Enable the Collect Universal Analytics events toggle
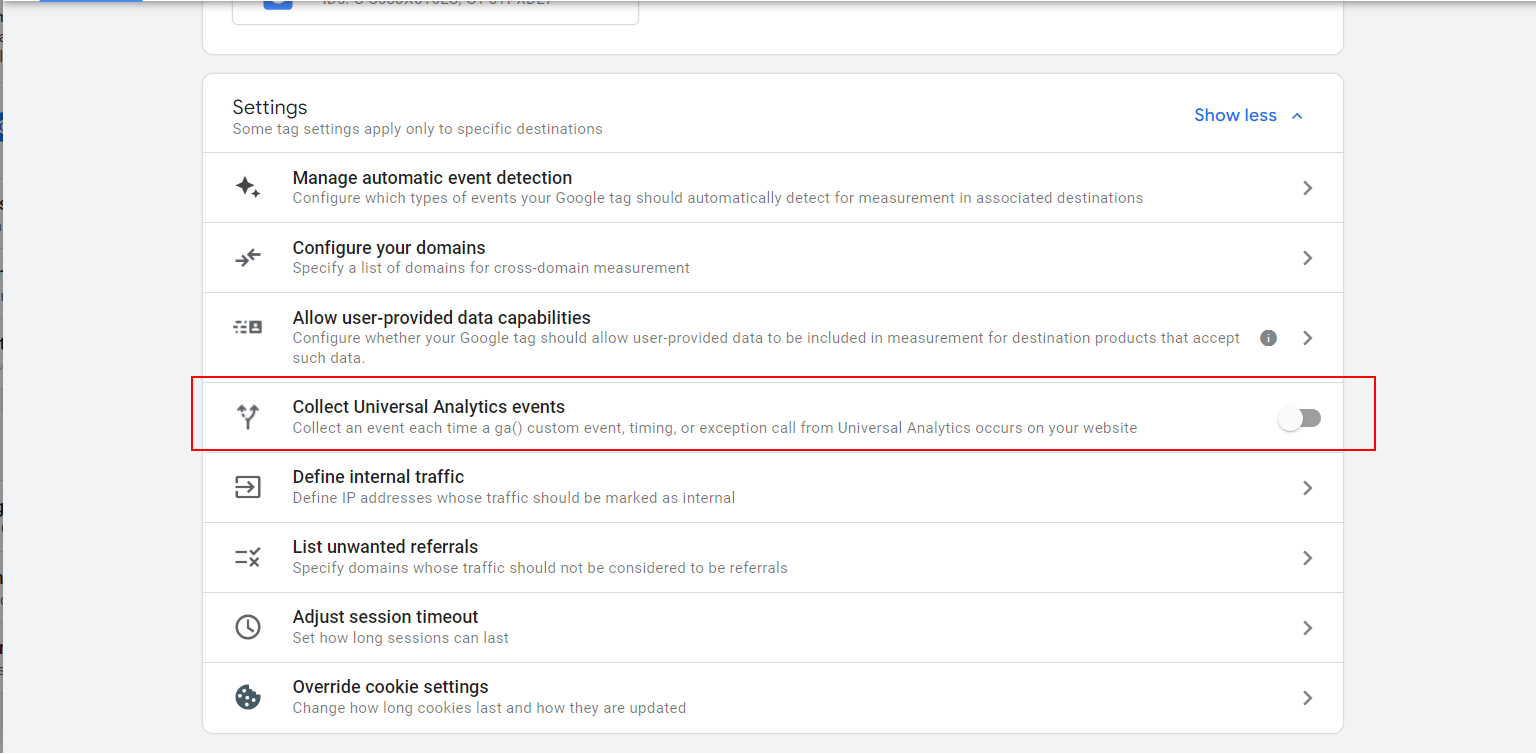 click(x=1300, y=418)
